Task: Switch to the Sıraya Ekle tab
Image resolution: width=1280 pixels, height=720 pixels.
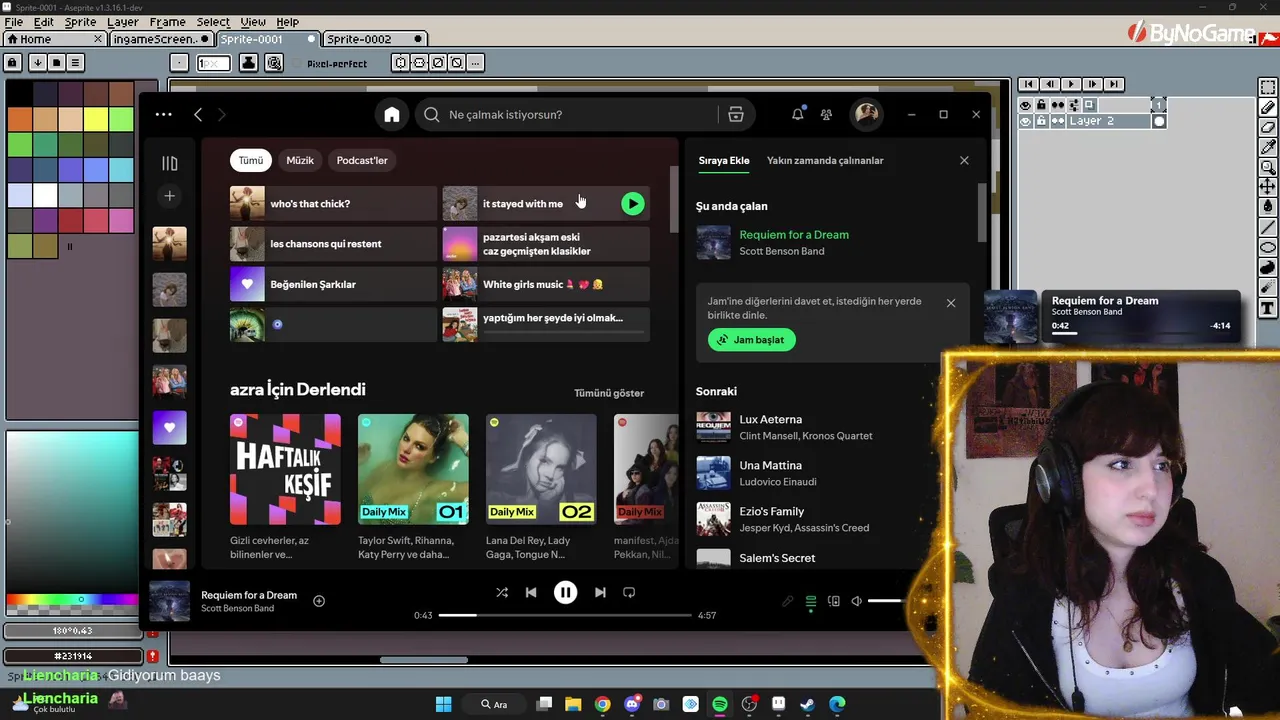Action: click(x=724, y=160)
